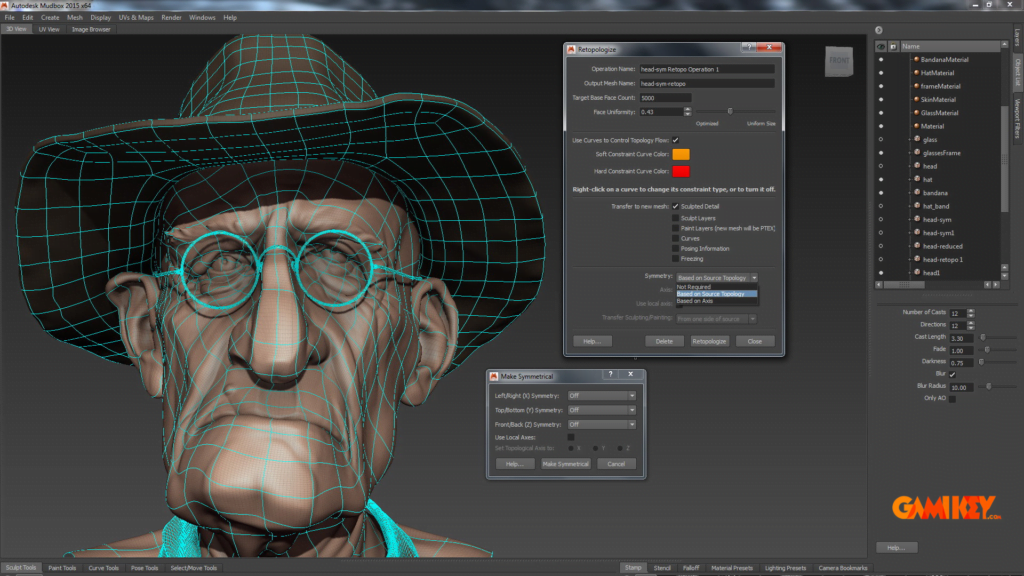This screenshot has height=576, width=1024.
Task: Click the FRONT face of the view cube
Action: 838,60
